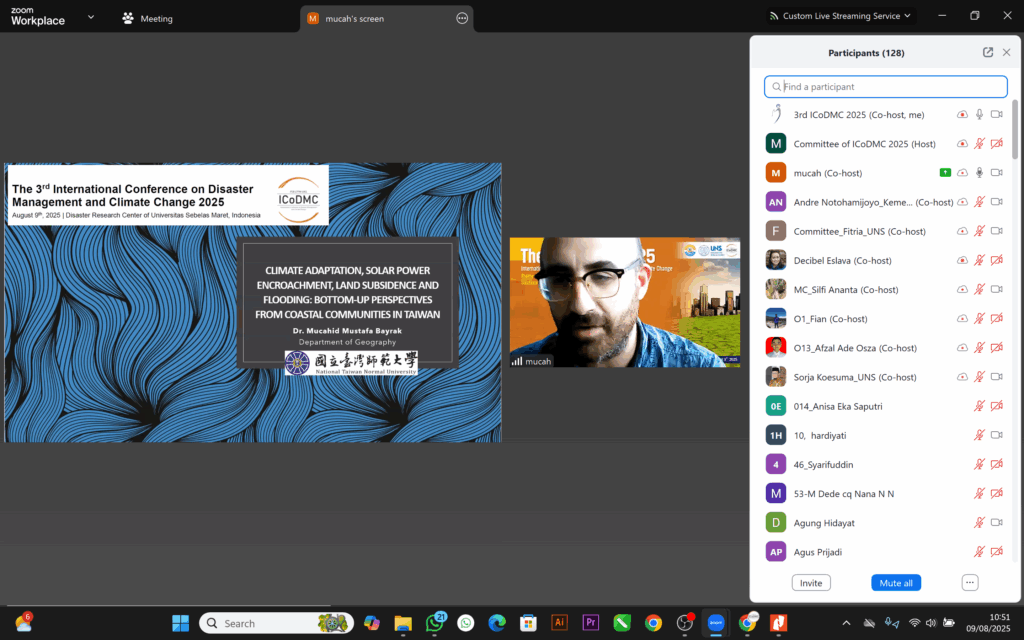The width and height of the screenshot is (1024, 640).
Task: Select mucah's screen tab
Action: pos(353,18)
